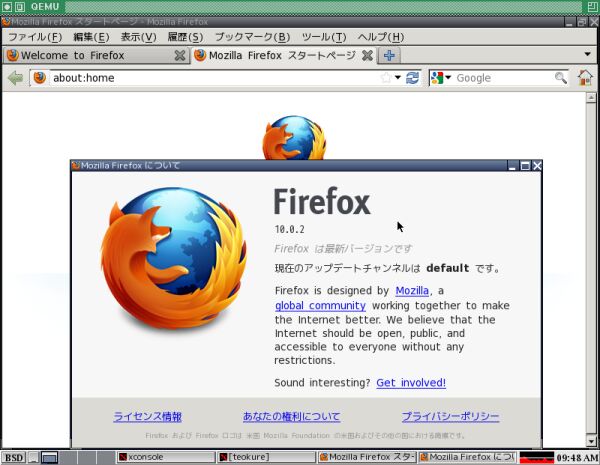Open a new tab with the plus icon
This screenshot has height=465, width=600.
point(389,55)
